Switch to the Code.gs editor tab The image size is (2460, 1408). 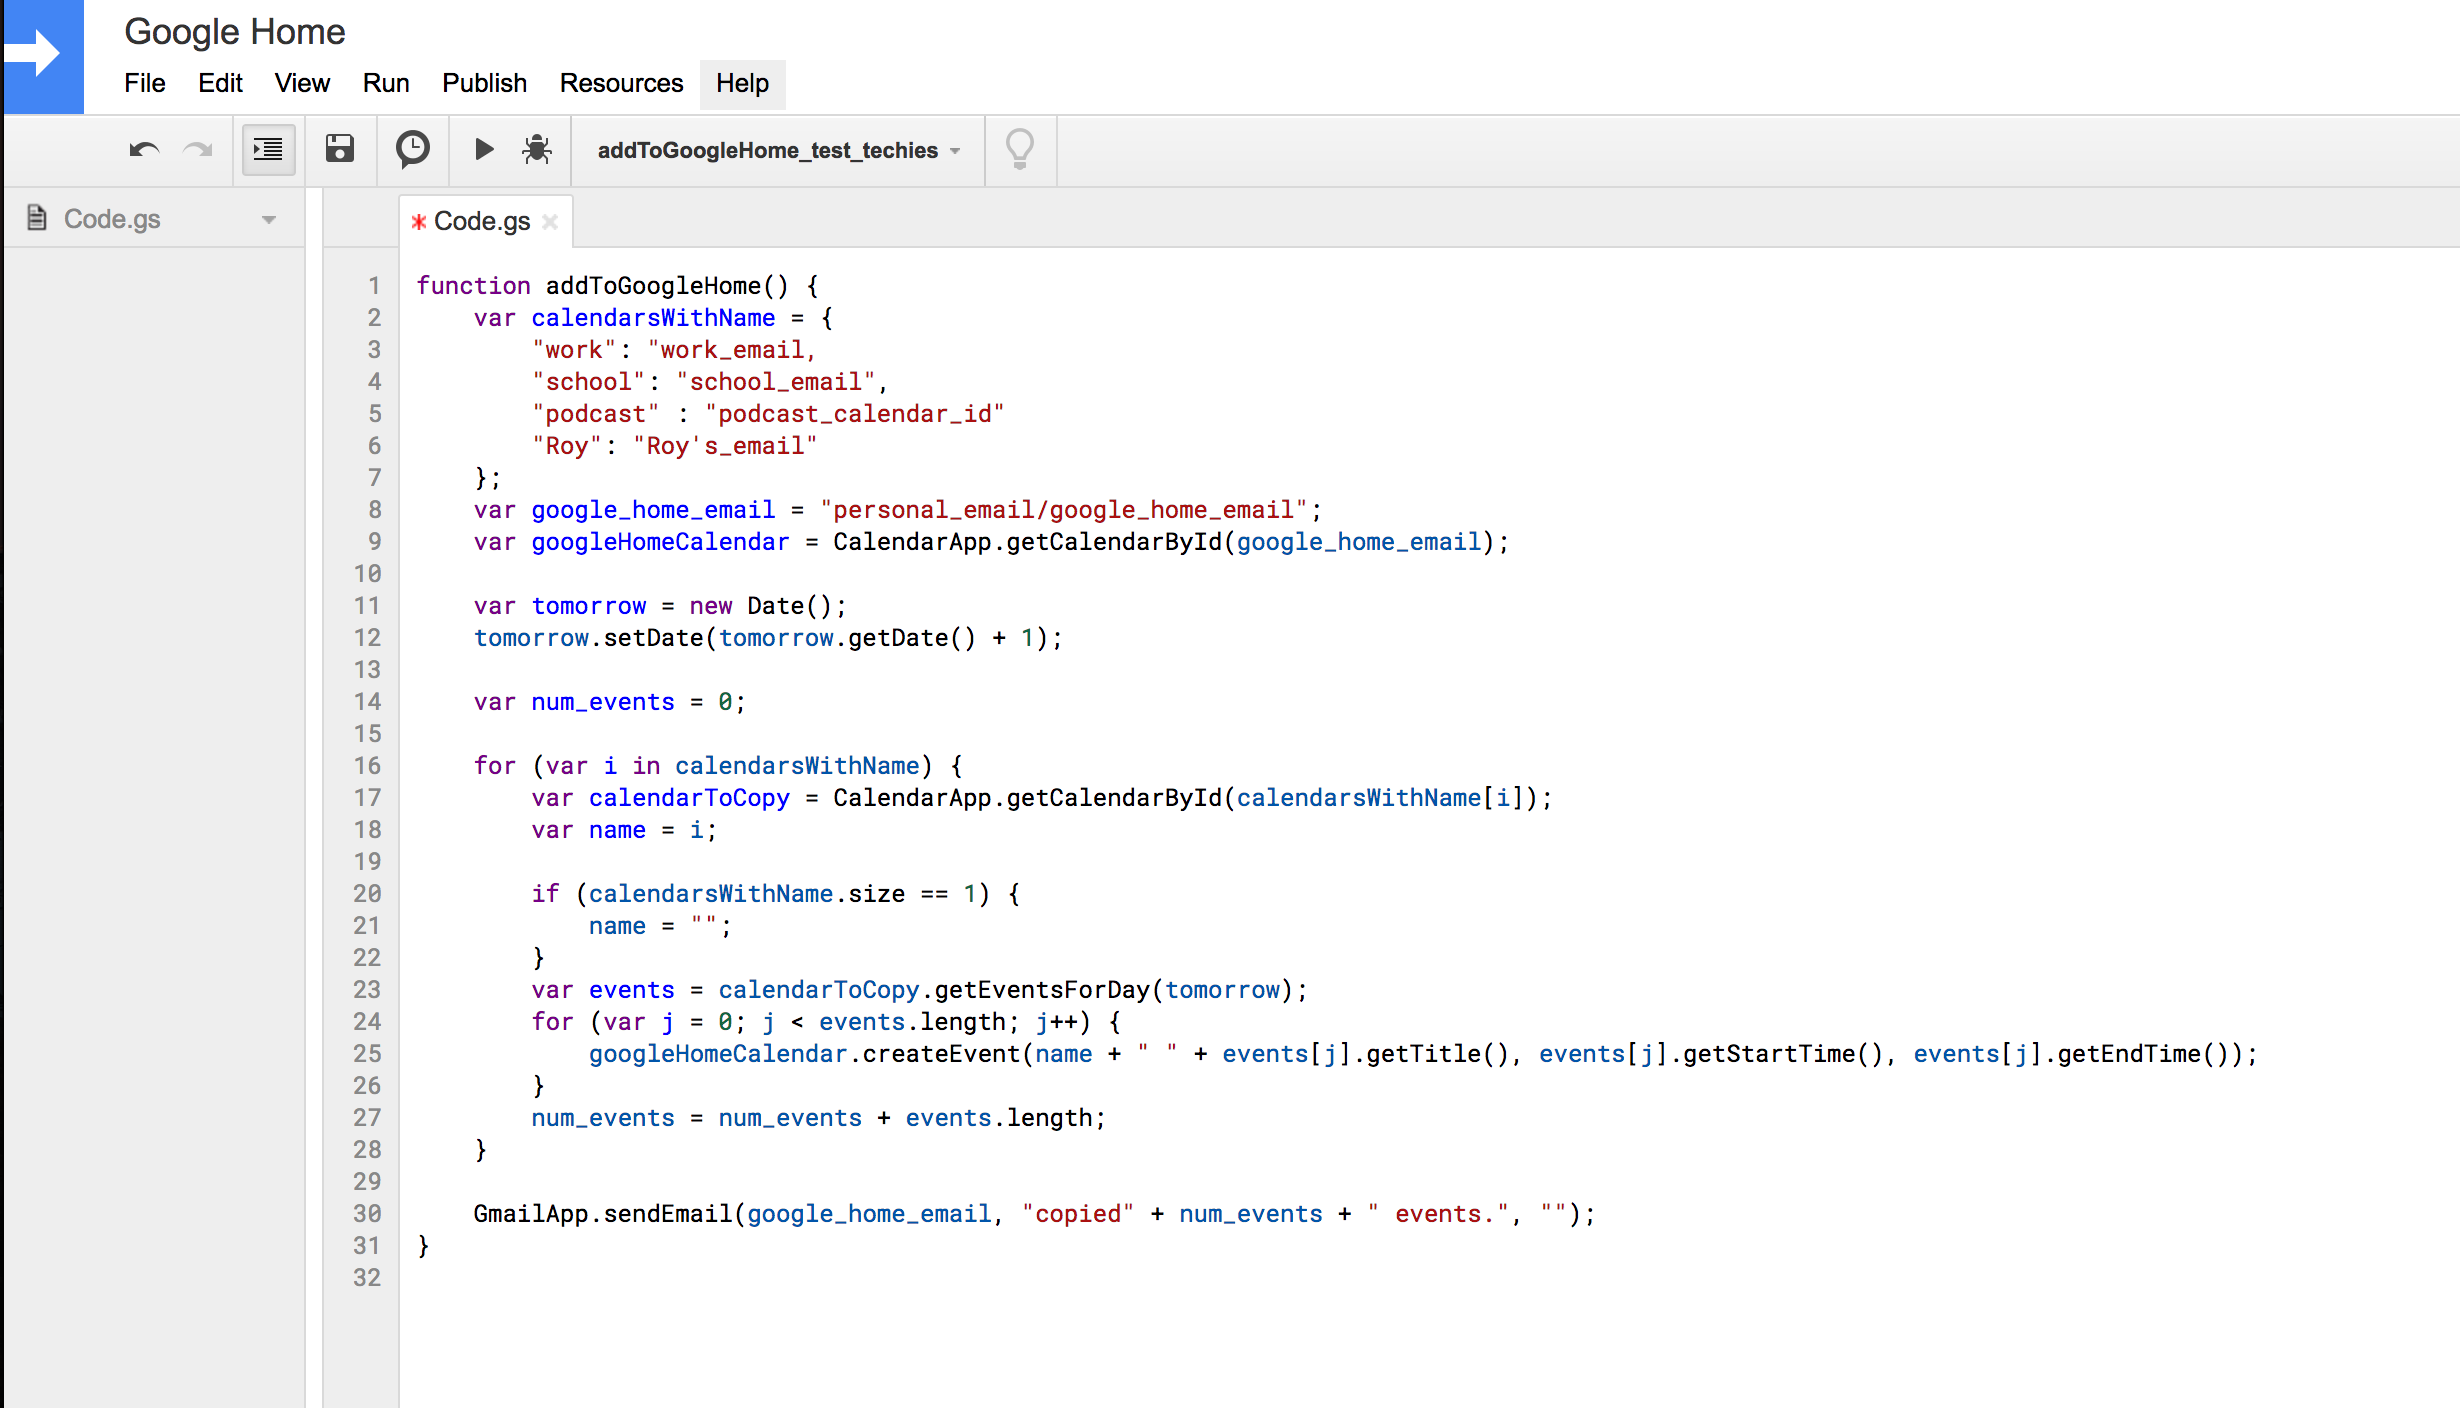482,221
